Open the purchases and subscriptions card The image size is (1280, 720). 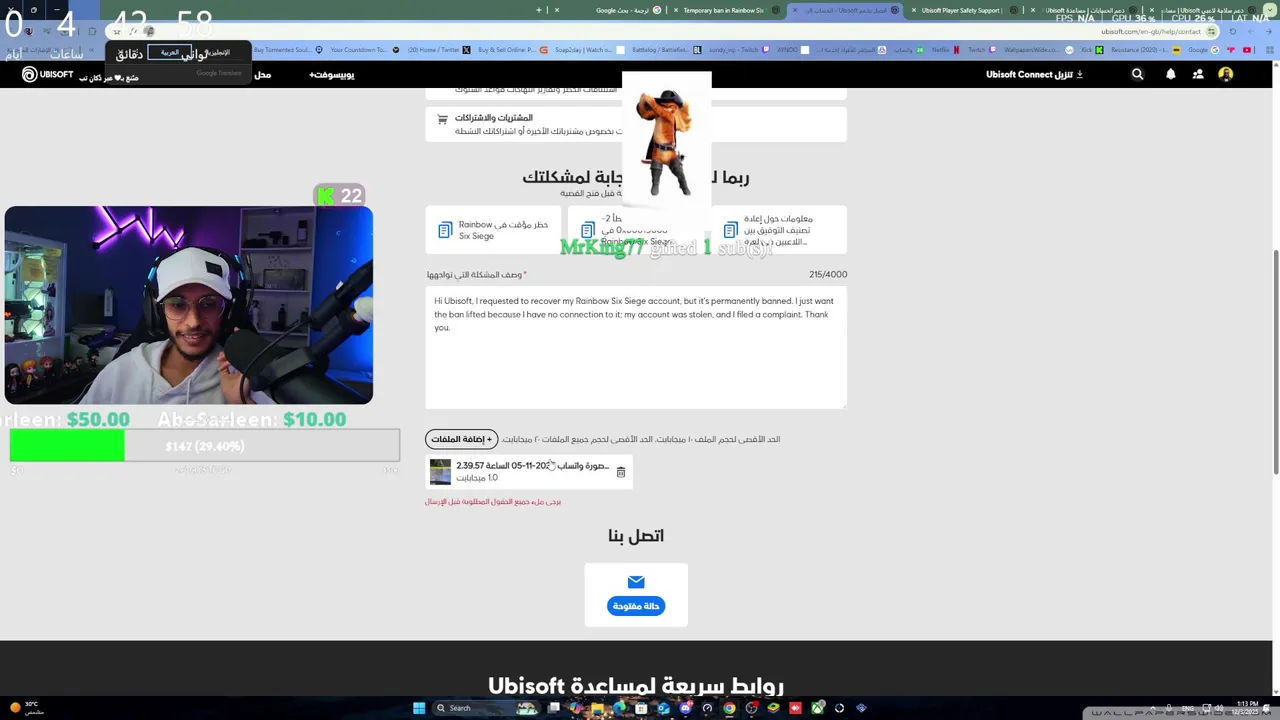pyautogui.click(x=636, y=124)
